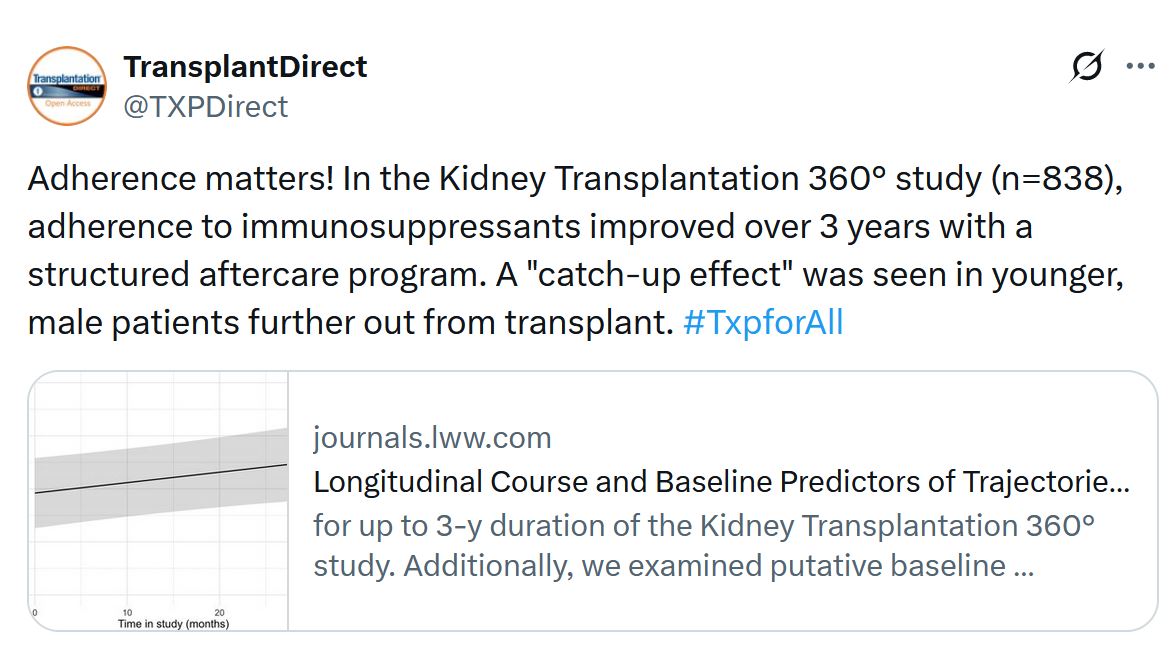The width and height of the screenshot is (1173, 645).
Task: Click the "Time in study (months)" axis label
Action: pyautogui.click(x=173, y=624)
